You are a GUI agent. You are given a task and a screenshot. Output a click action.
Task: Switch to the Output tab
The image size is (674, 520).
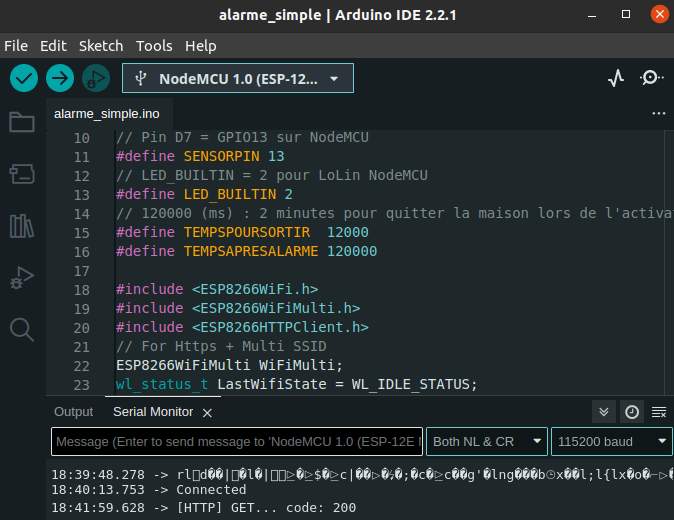point(74,412)
